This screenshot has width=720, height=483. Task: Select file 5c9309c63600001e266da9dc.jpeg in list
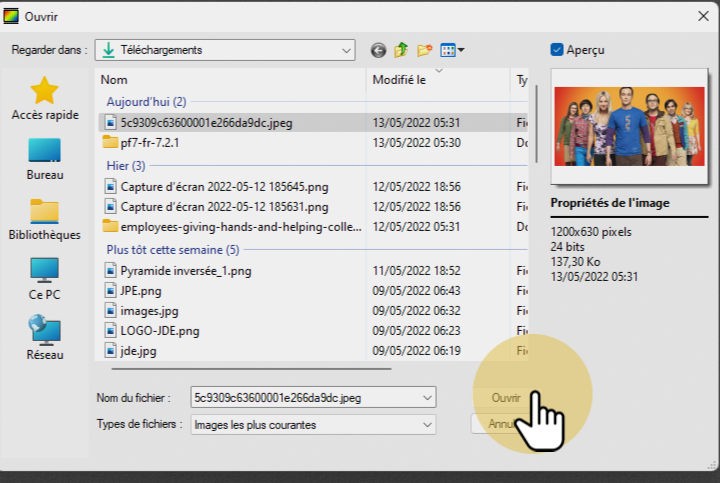click(313, 123)
